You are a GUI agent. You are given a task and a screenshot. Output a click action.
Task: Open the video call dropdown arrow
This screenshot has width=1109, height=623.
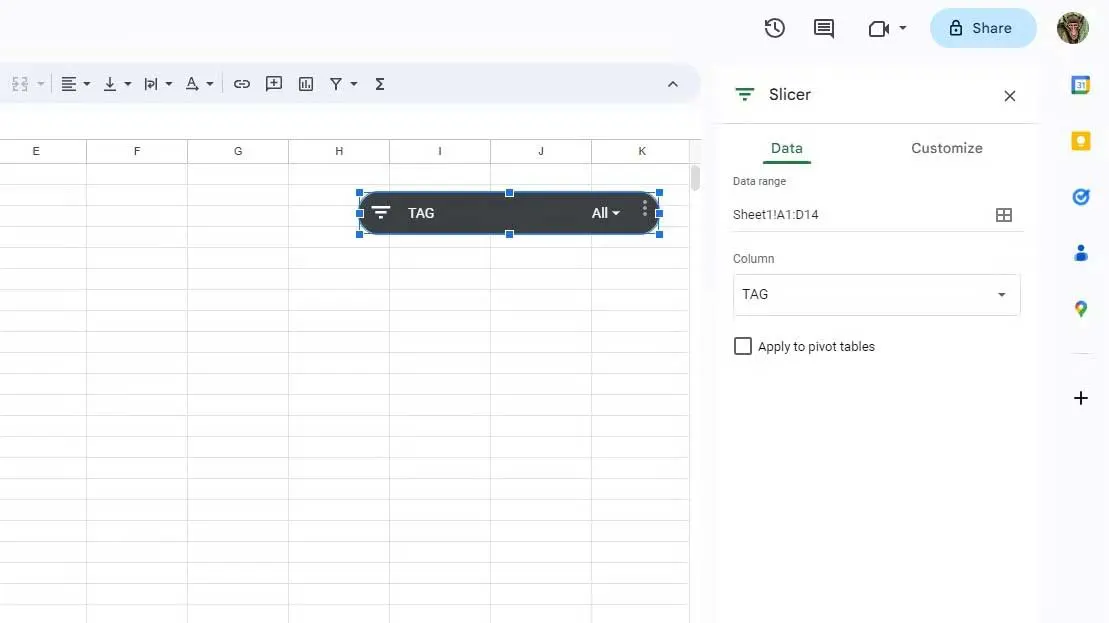900,28
